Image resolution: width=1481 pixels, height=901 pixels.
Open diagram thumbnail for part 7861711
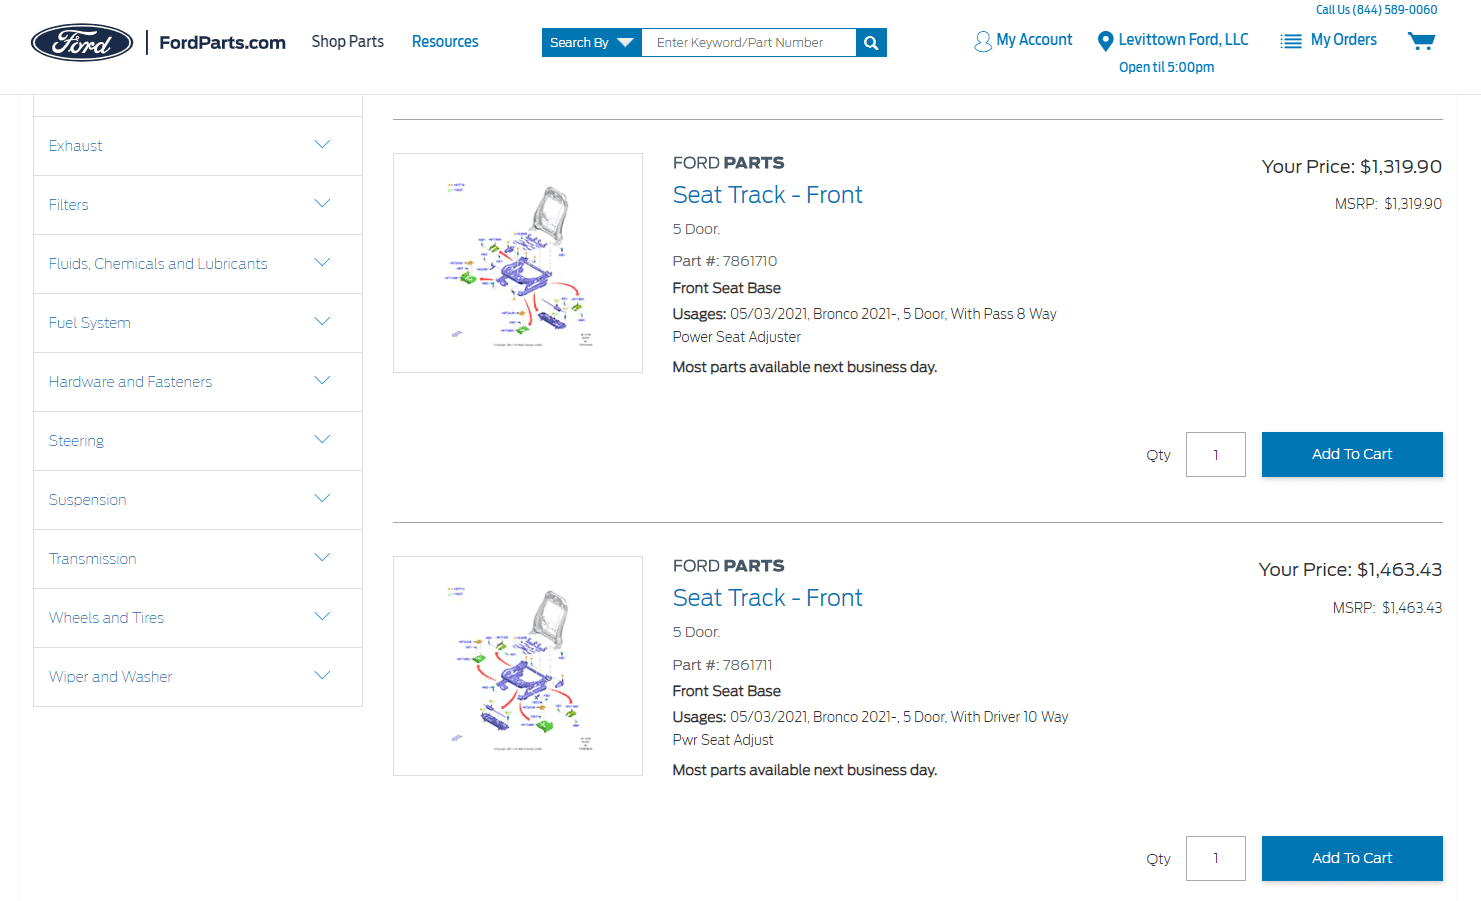(x=518, y=666)
